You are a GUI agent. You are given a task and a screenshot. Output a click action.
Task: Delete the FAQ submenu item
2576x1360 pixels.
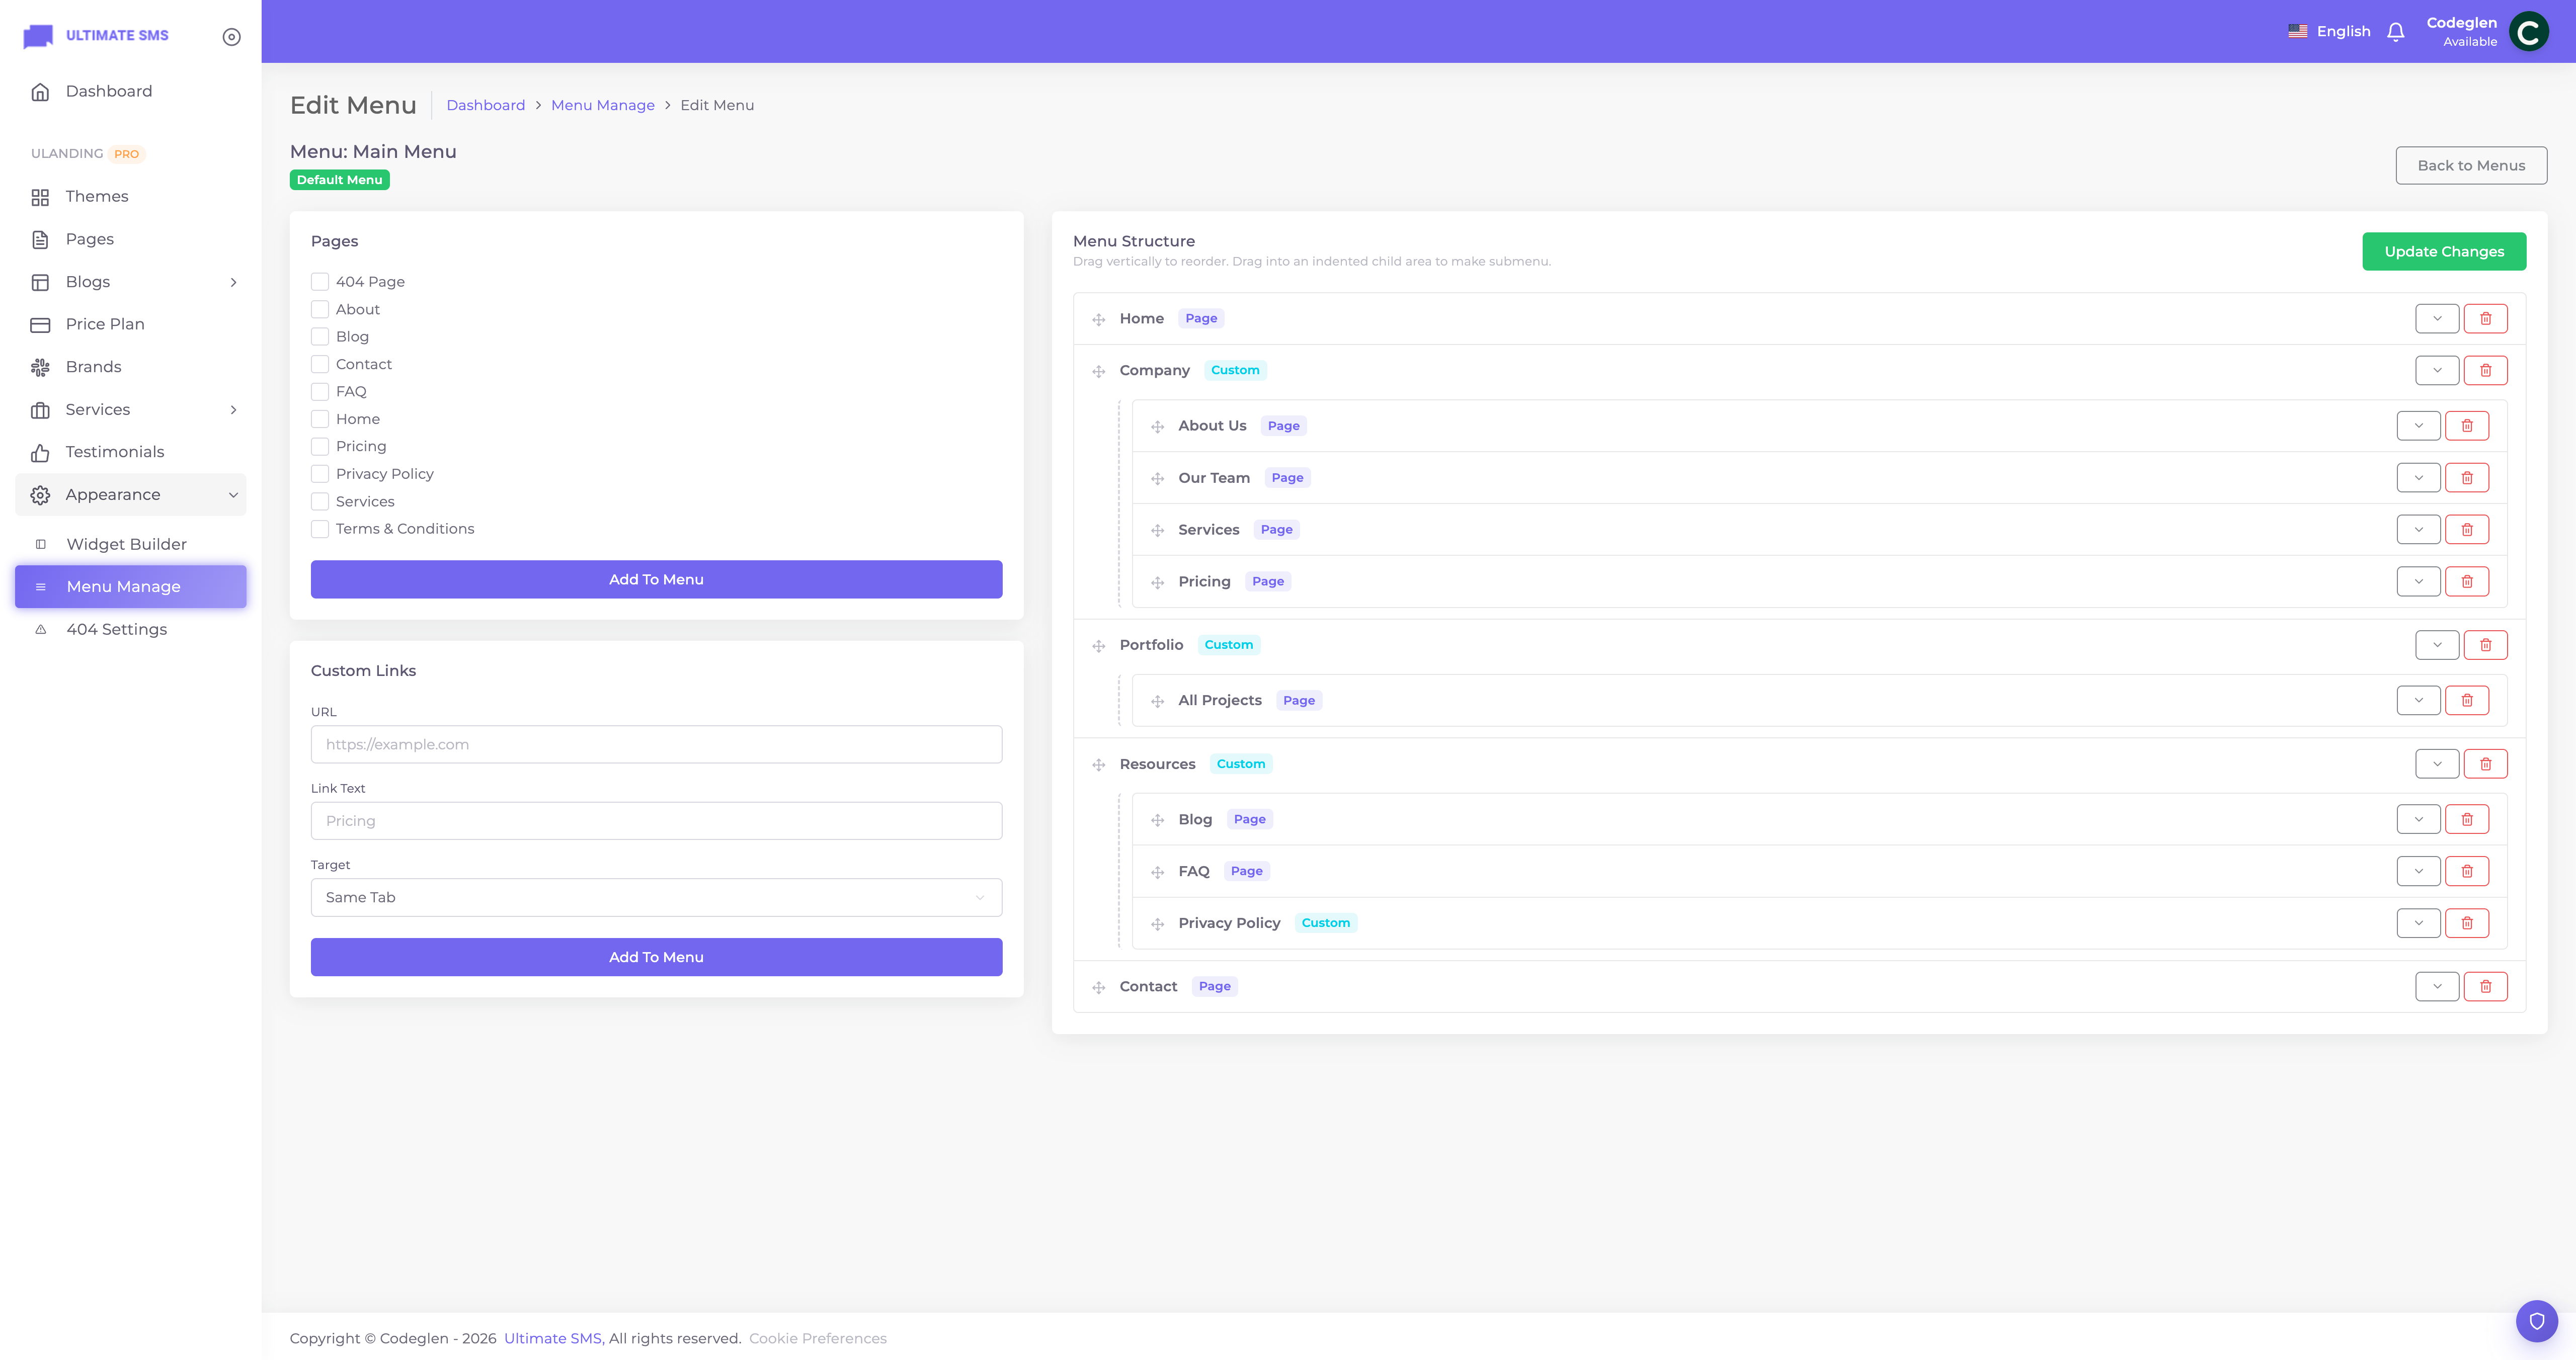(2467, 871)
